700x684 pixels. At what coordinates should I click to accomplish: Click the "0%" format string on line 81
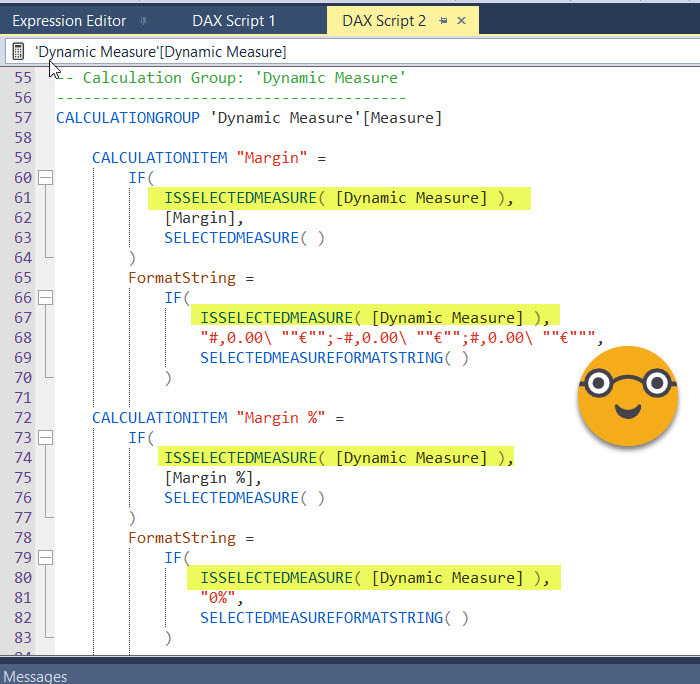click(x=220, y=598)
